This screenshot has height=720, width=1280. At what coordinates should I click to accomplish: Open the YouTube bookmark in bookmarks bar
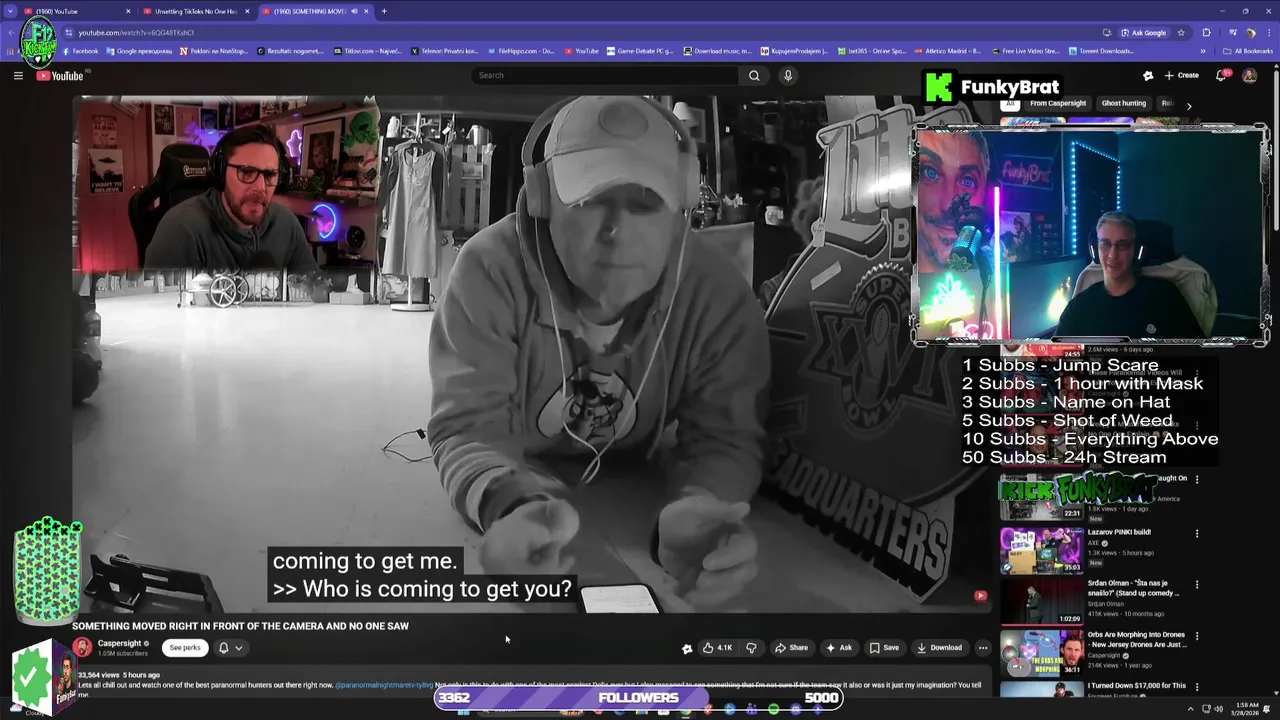tap(581, 51)
